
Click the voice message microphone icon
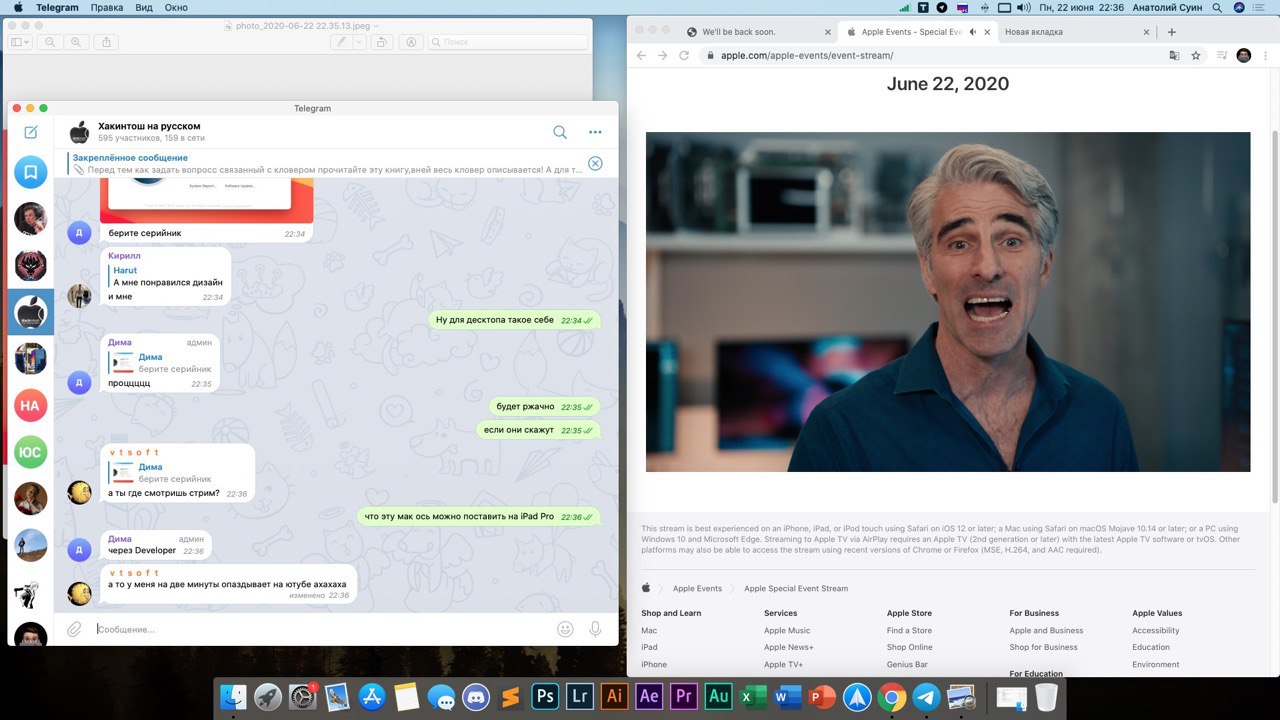click(596, 629)
